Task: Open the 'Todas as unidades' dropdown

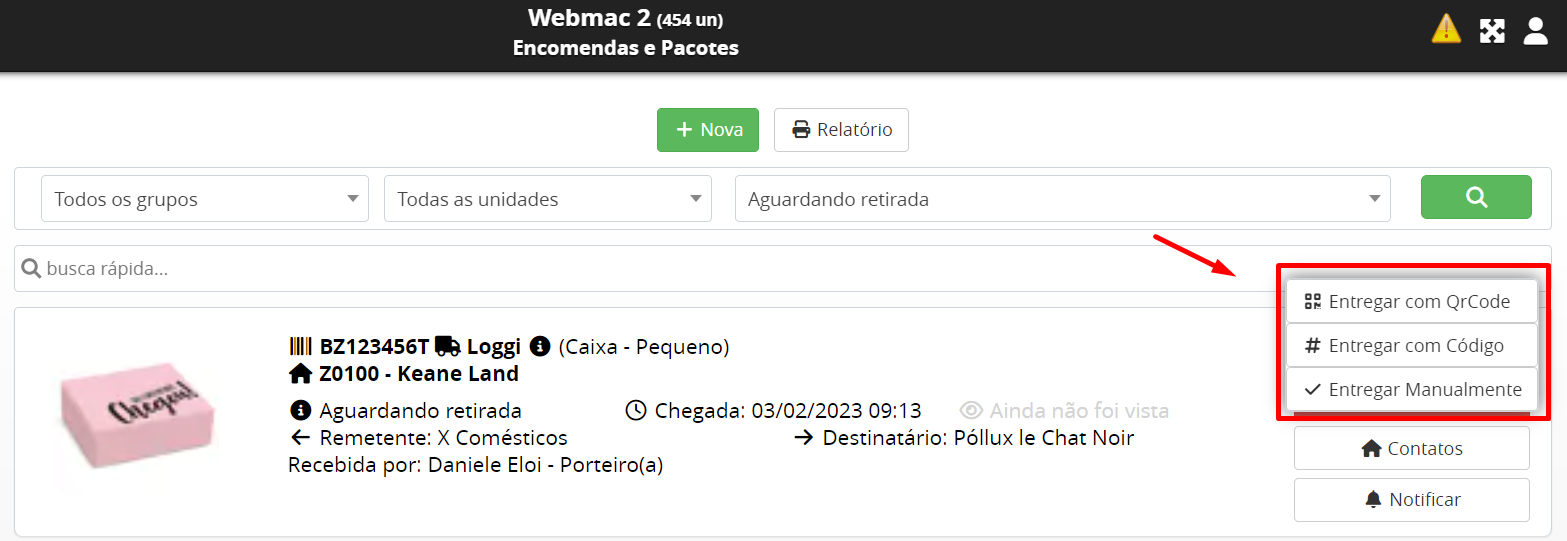Action: (x=548, y=199)
